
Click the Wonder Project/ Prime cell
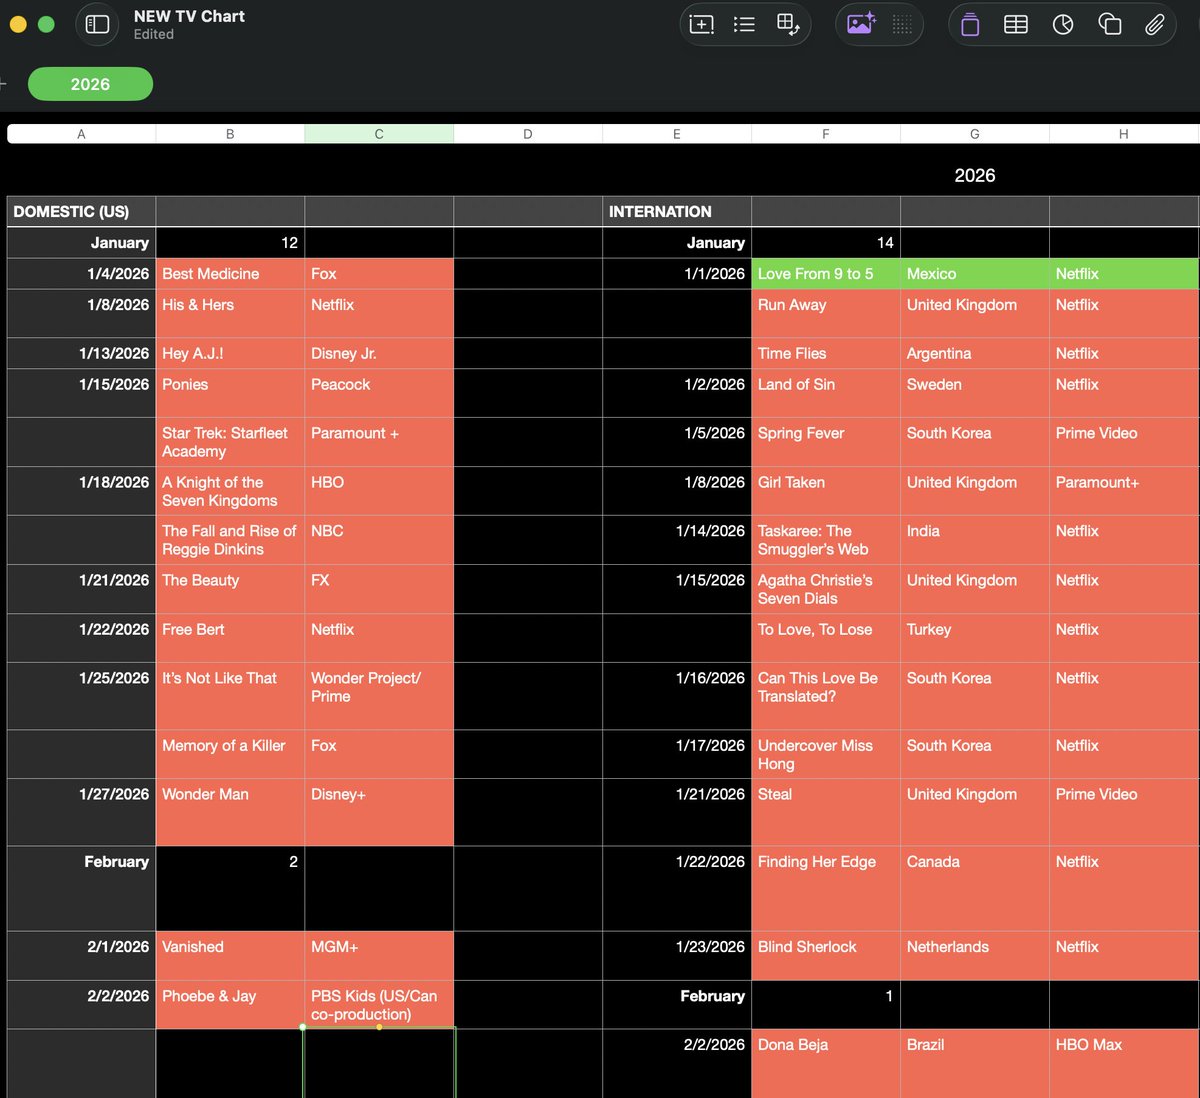pos(379,696)
